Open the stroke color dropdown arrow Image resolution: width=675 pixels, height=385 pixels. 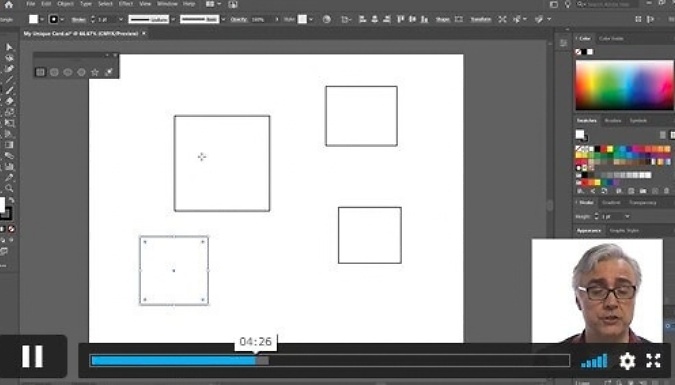62,19
